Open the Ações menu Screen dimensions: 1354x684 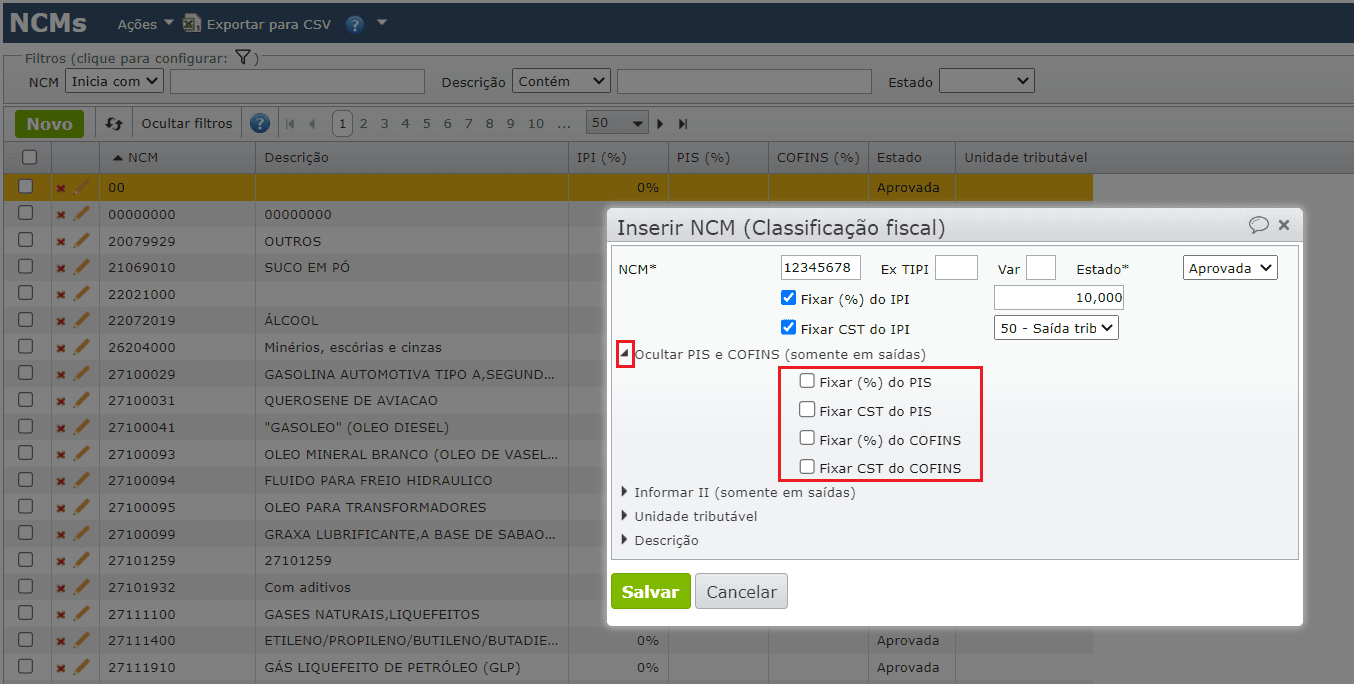[x=145, y=23]
